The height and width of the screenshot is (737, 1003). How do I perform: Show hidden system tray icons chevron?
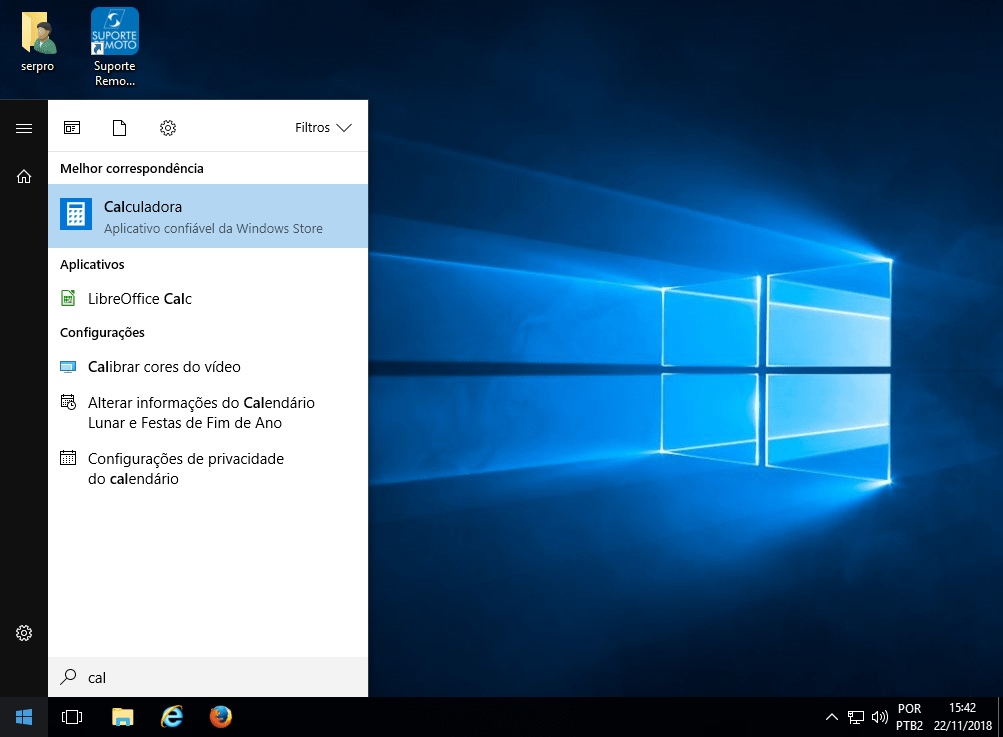point(831,717)
